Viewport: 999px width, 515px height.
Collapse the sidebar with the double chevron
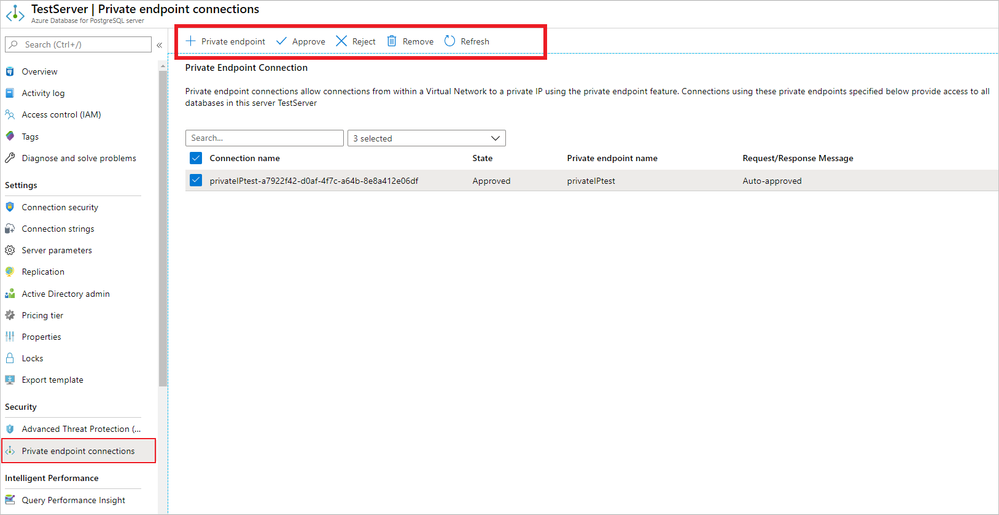pyautogui.click(x=159, y=45)
